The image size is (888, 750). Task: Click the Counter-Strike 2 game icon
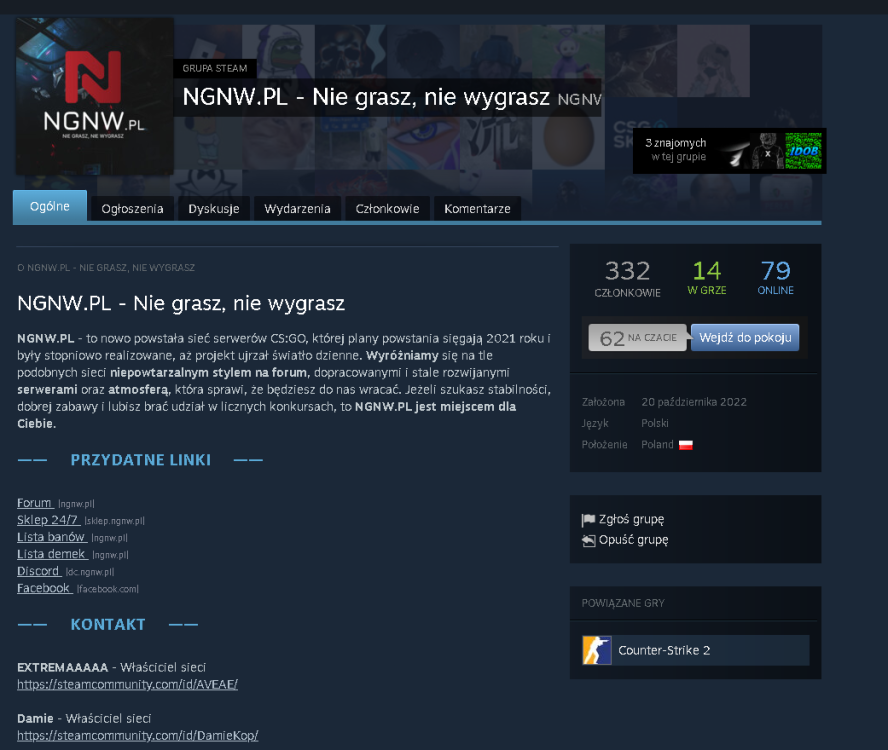pos(597,650)
